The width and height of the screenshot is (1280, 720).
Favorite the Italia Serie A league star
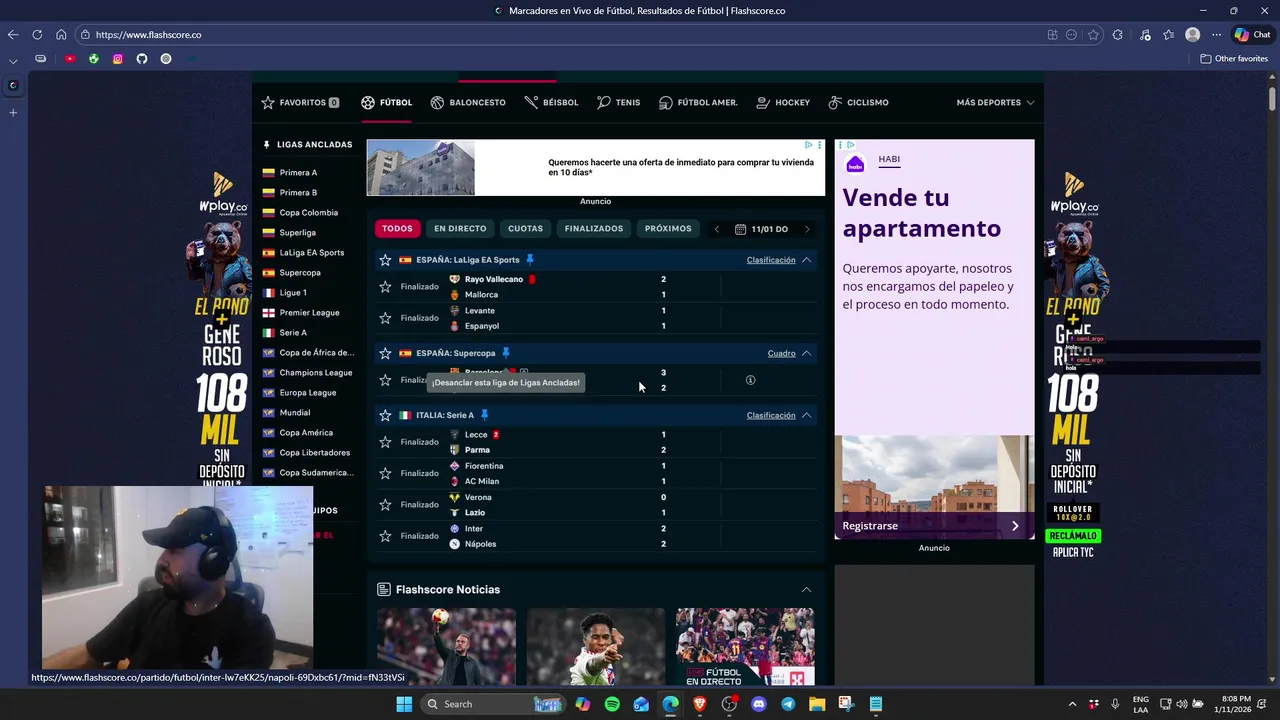[385, 415]
